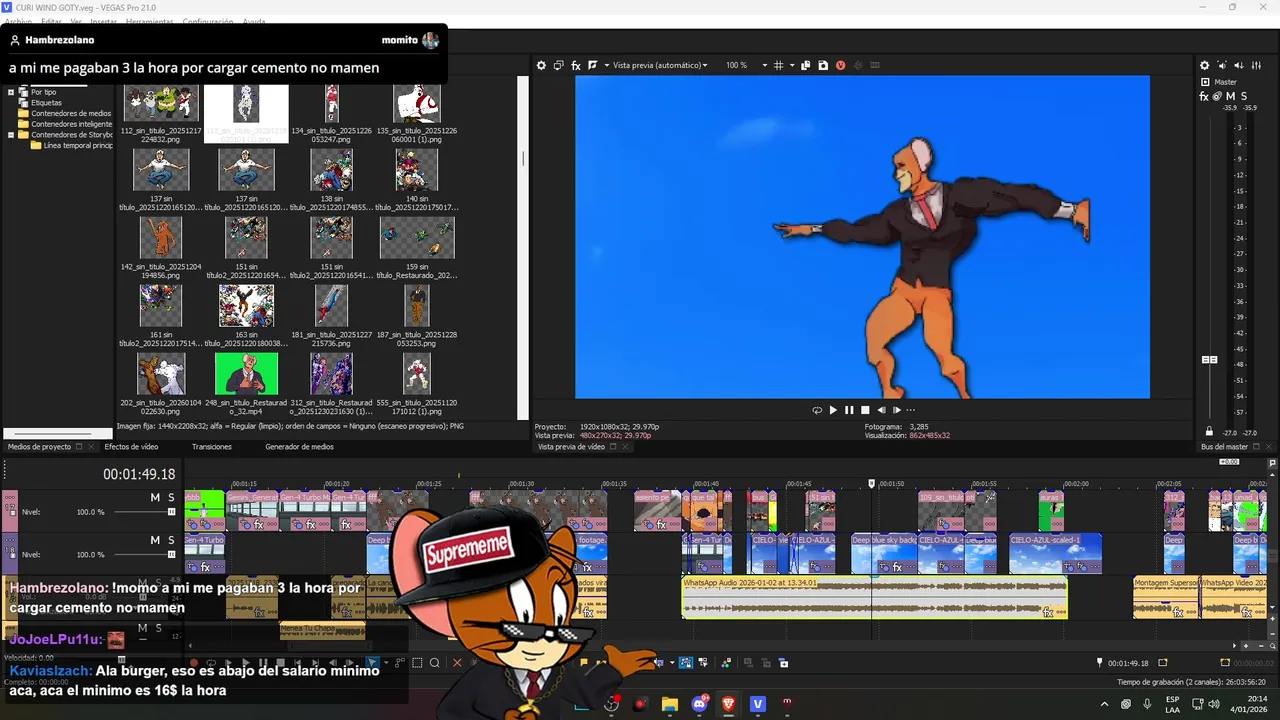Screen dimensions: 1280x720
Task: Open event FX on Gemini_Generat clip
Action: pos(259,525)
